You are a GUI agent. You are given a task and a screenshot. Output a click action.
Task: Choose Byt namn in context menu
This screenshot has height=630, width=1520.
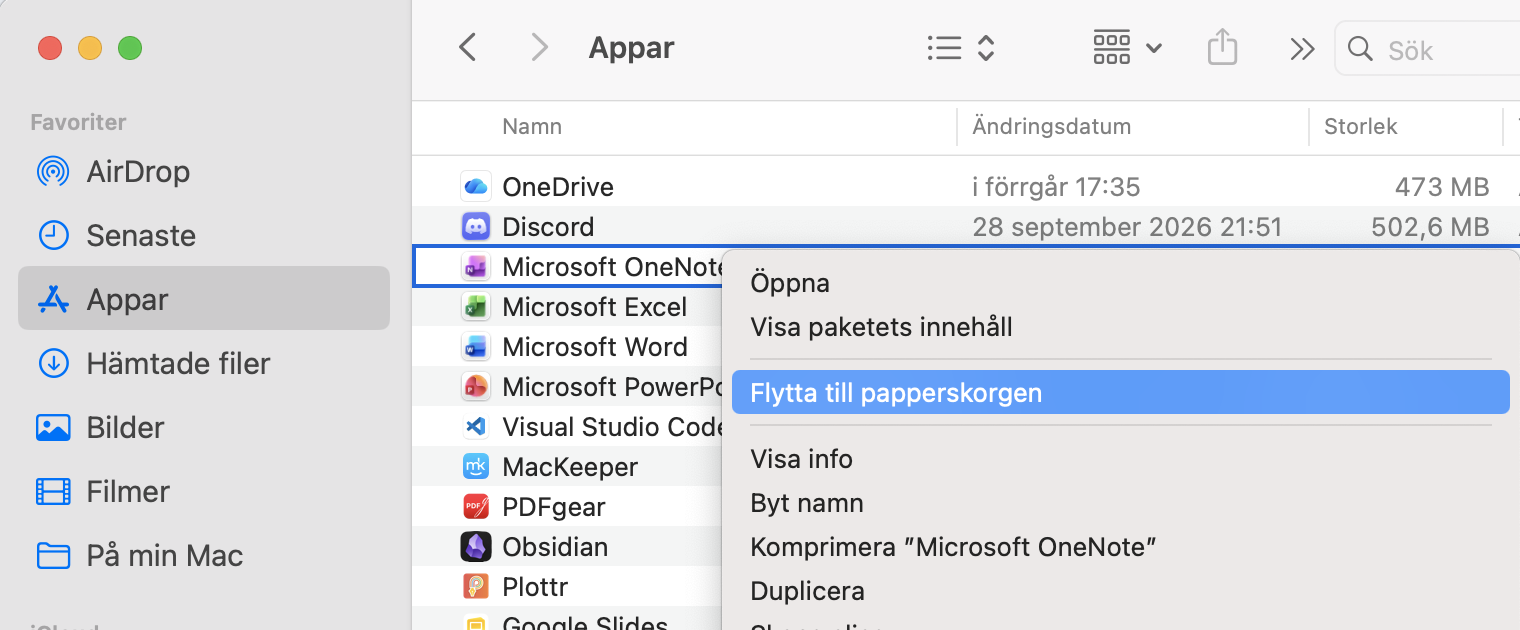click(x=806, y=504)
